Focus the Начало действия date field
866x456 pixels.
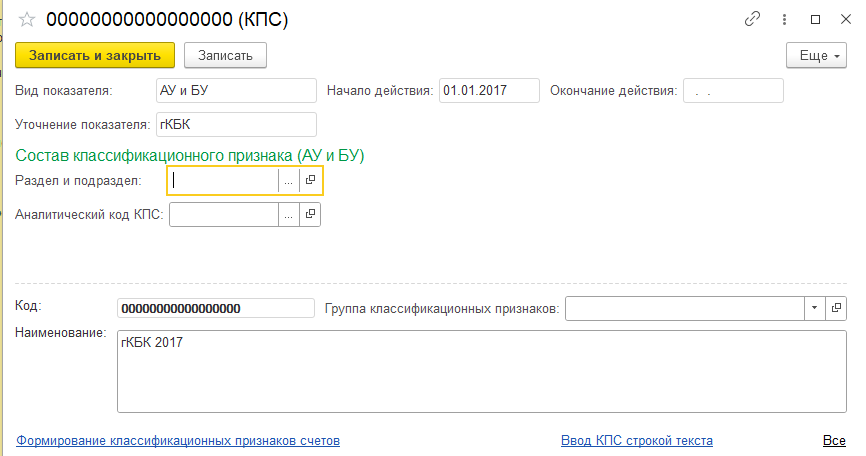coord(489,91)
